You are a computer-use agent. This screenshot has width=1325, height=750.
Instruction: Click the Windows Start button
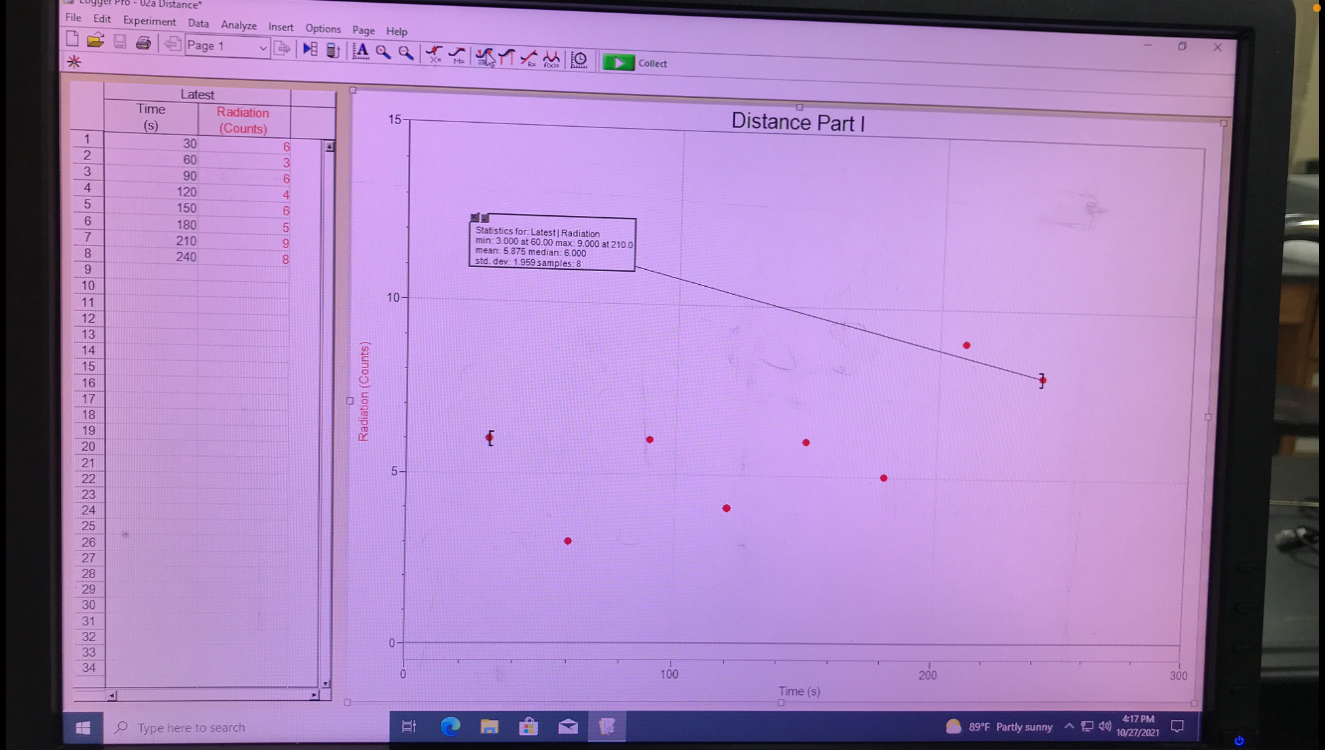click(84, 727)
